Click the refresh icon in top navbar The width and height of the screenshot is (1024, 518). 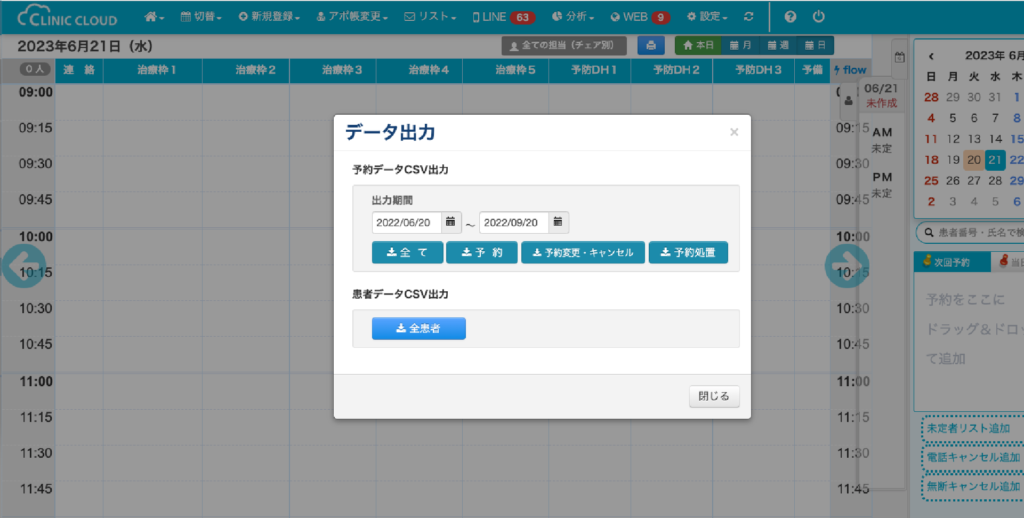click(x=749, y=17)
